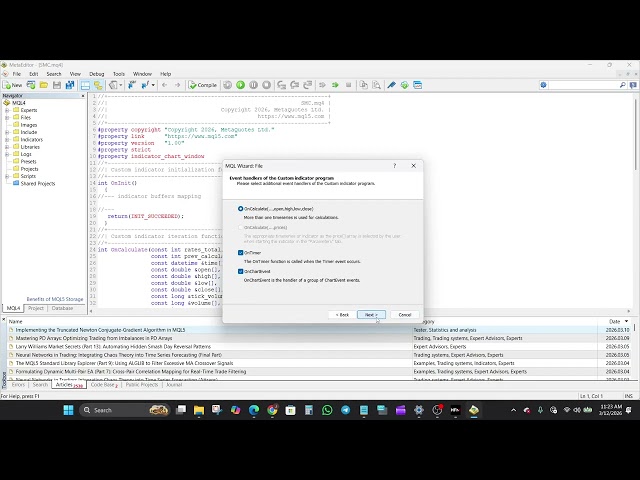The image size is (640, 480).
Task: Open the Debug menu
Action: pyautogui.click(x=97, y=74)
